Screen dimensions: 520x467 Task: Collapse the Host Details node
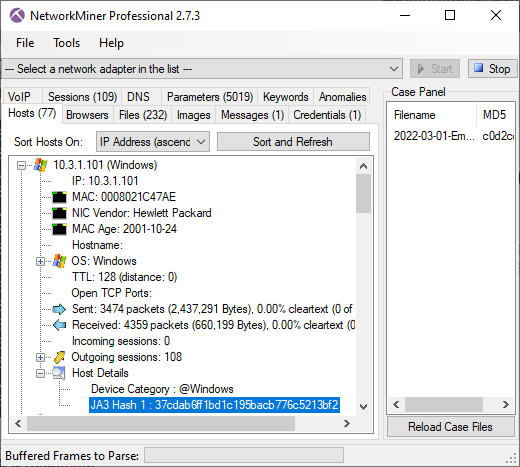tap(40, 373)
